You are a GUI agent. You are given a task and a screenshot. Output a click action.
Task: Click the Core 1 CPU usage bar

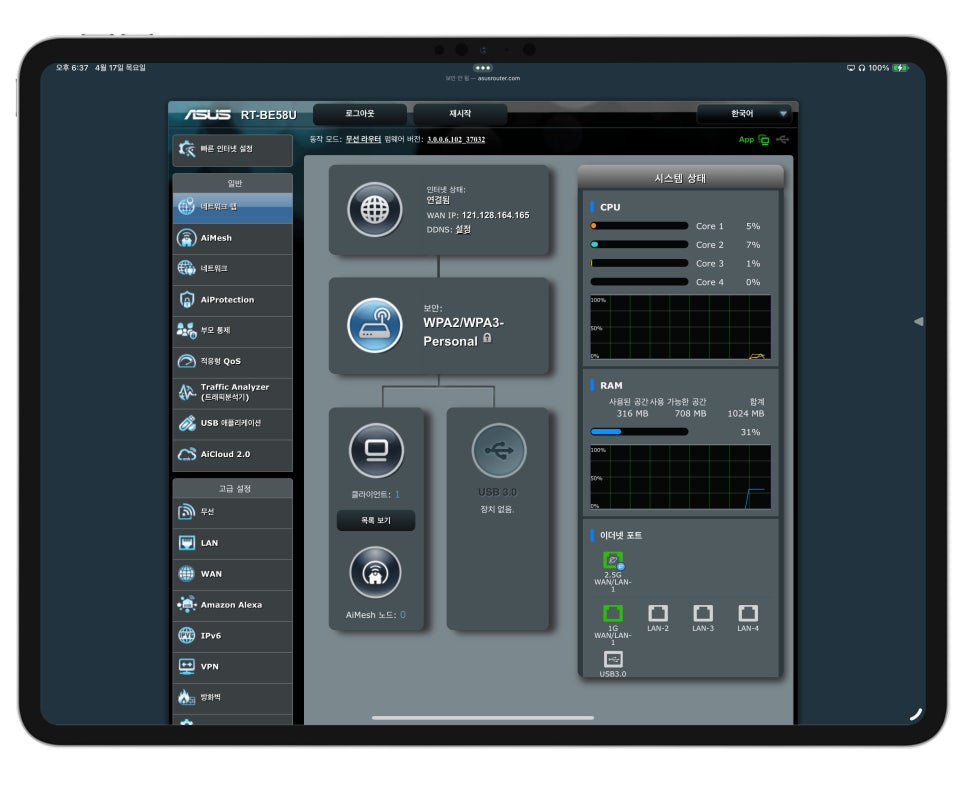pos(639,226)
